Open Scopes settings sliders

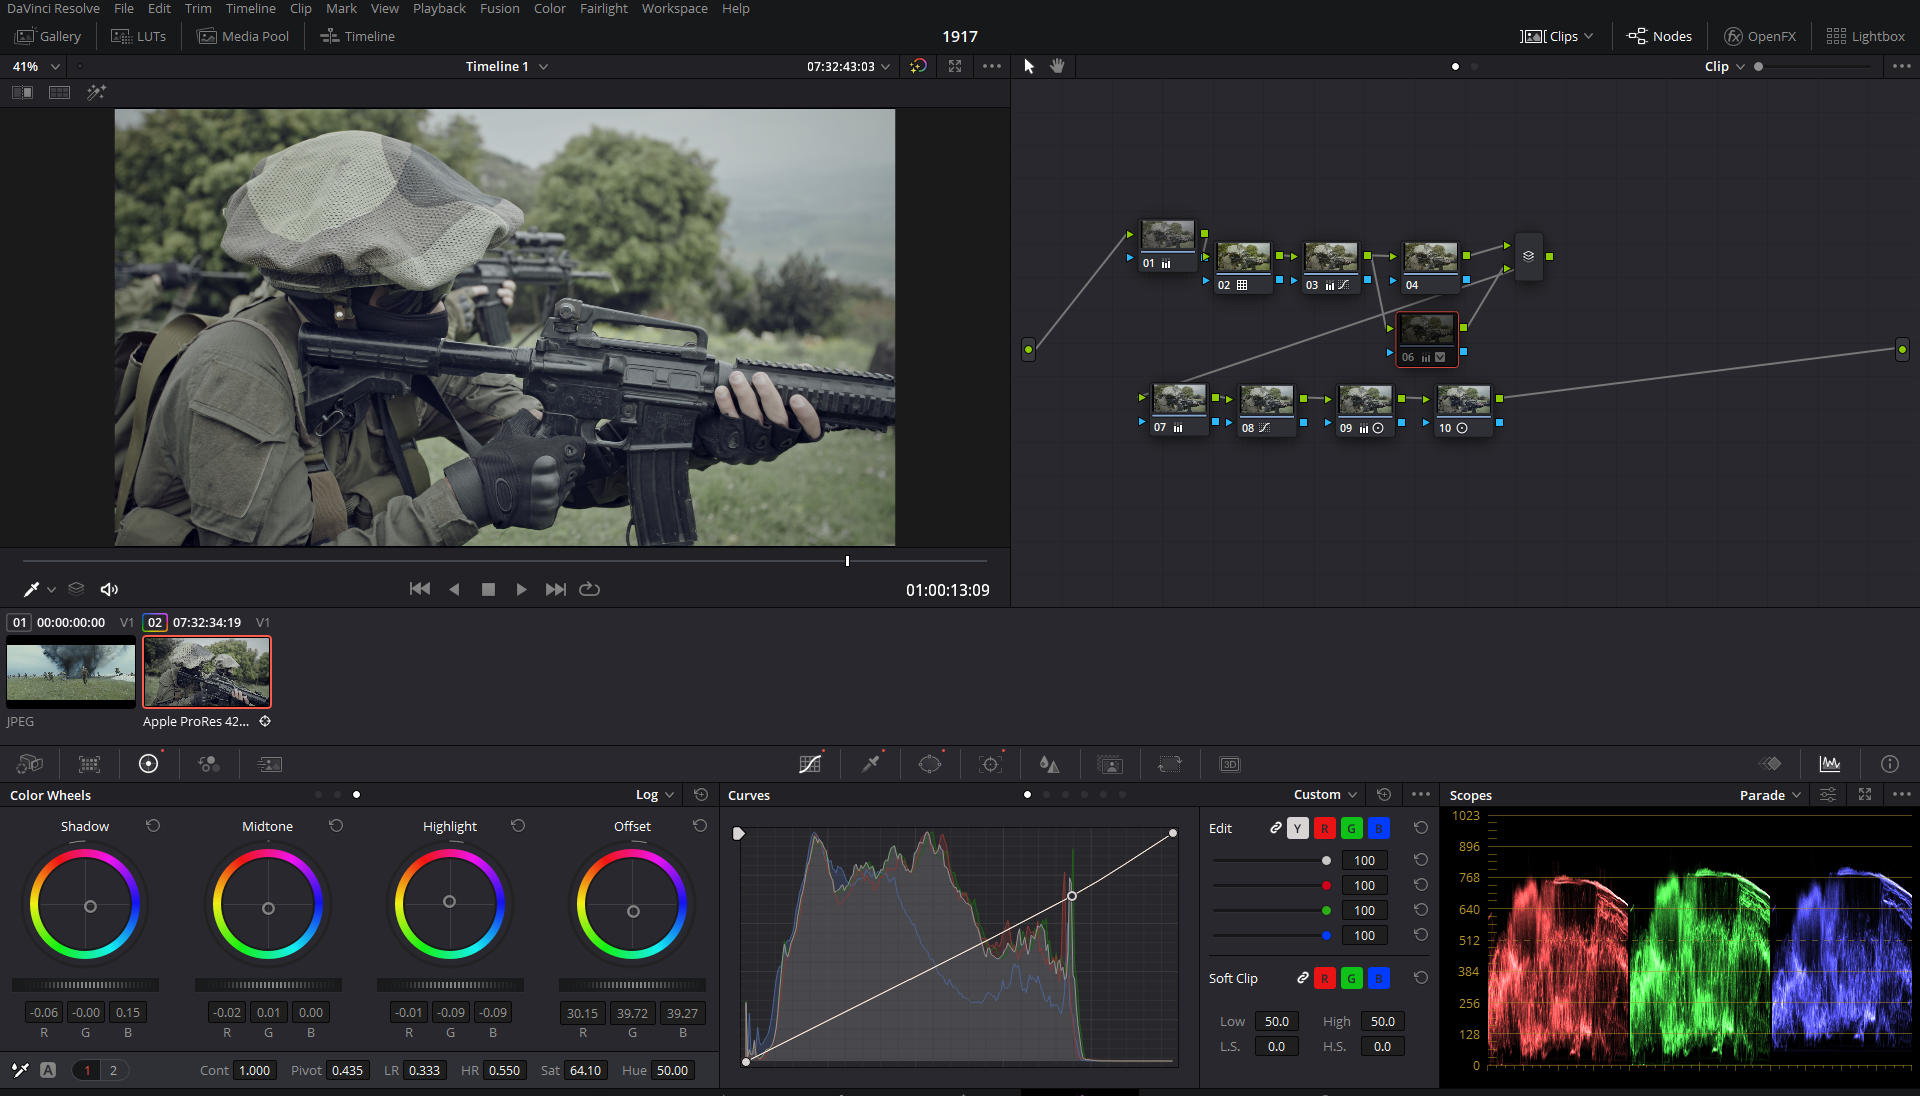point(1828,795)
